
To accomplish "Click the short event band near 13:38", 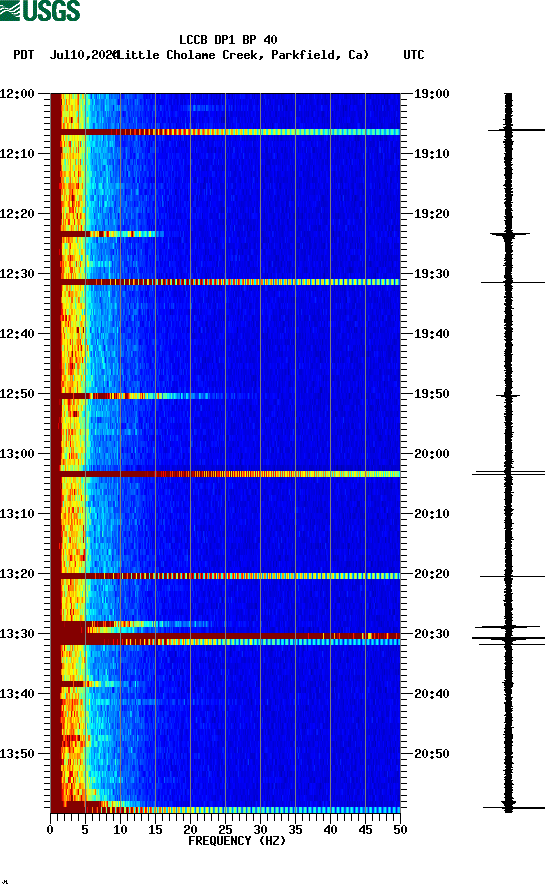I will click(94, 683).
